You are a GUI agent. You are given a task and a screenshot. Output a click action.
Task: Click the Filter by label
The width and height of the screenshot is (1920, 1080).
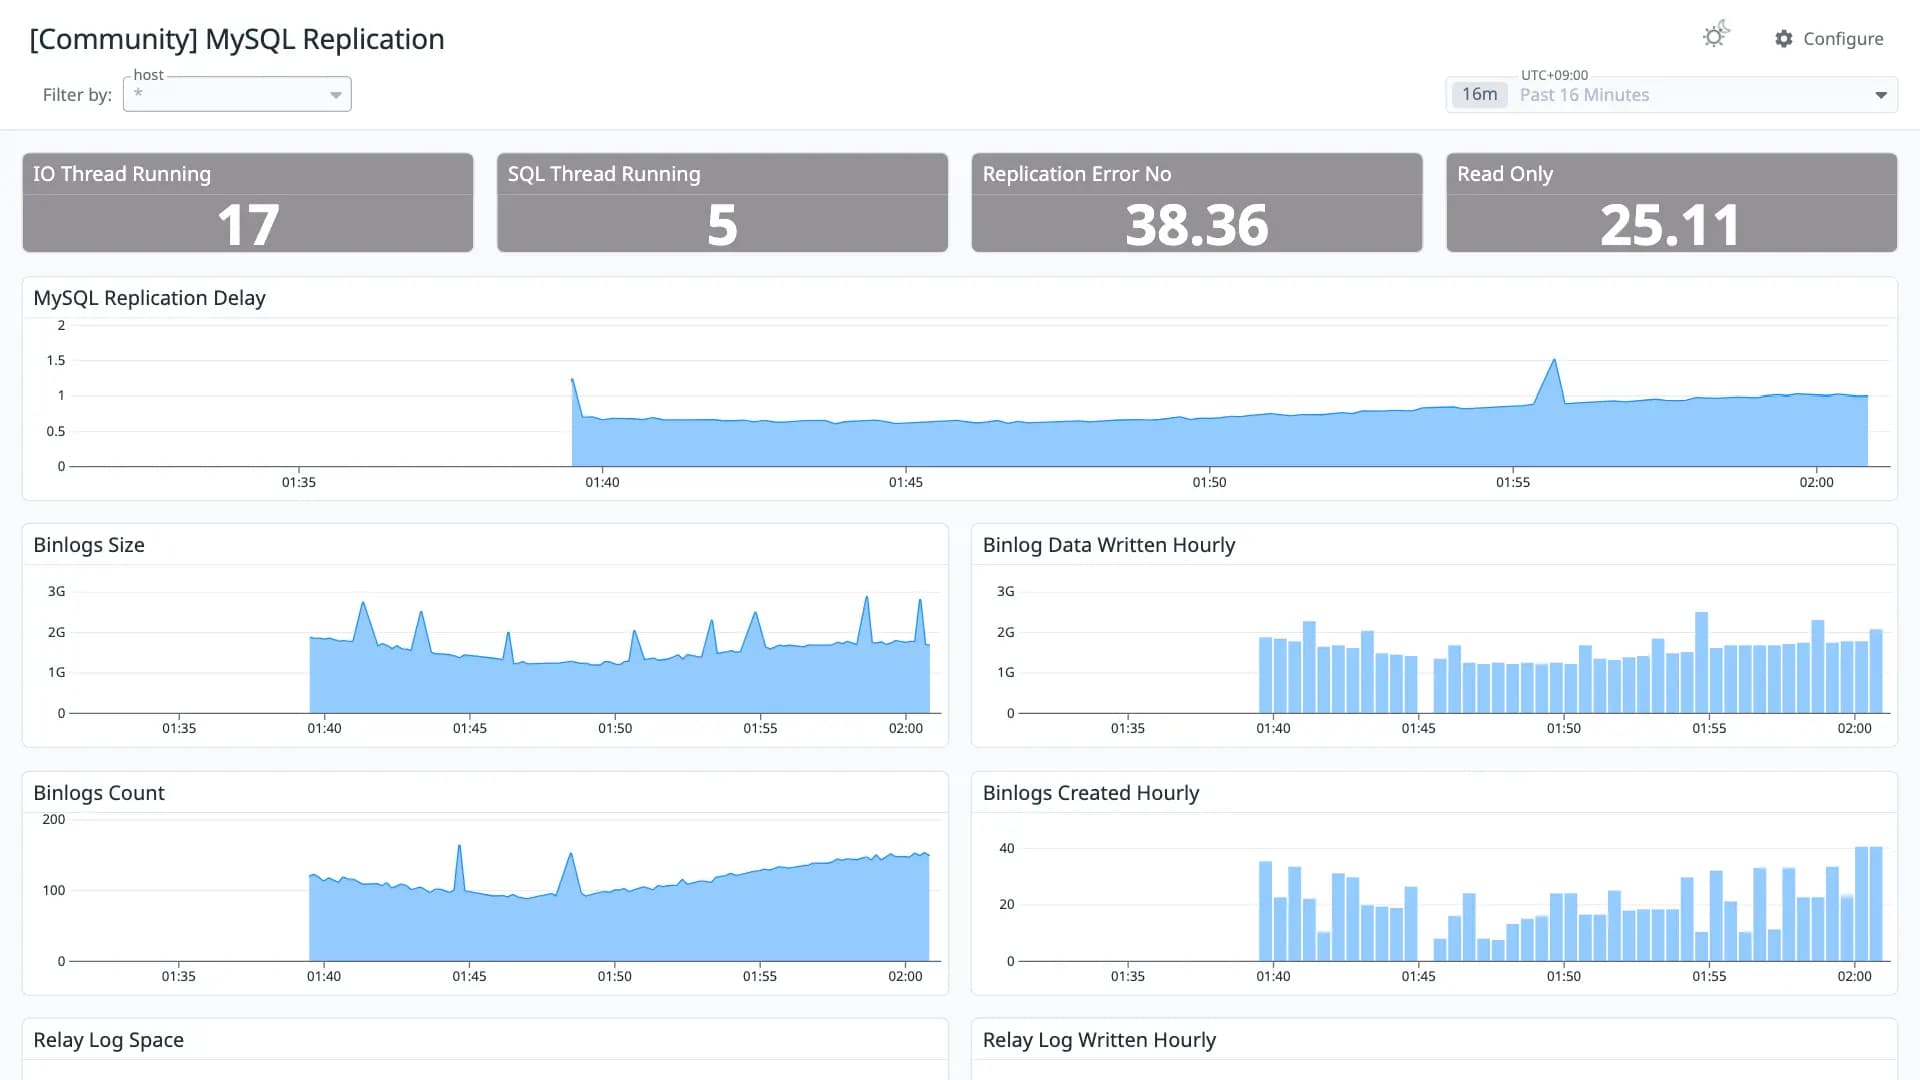pos(77,95)
